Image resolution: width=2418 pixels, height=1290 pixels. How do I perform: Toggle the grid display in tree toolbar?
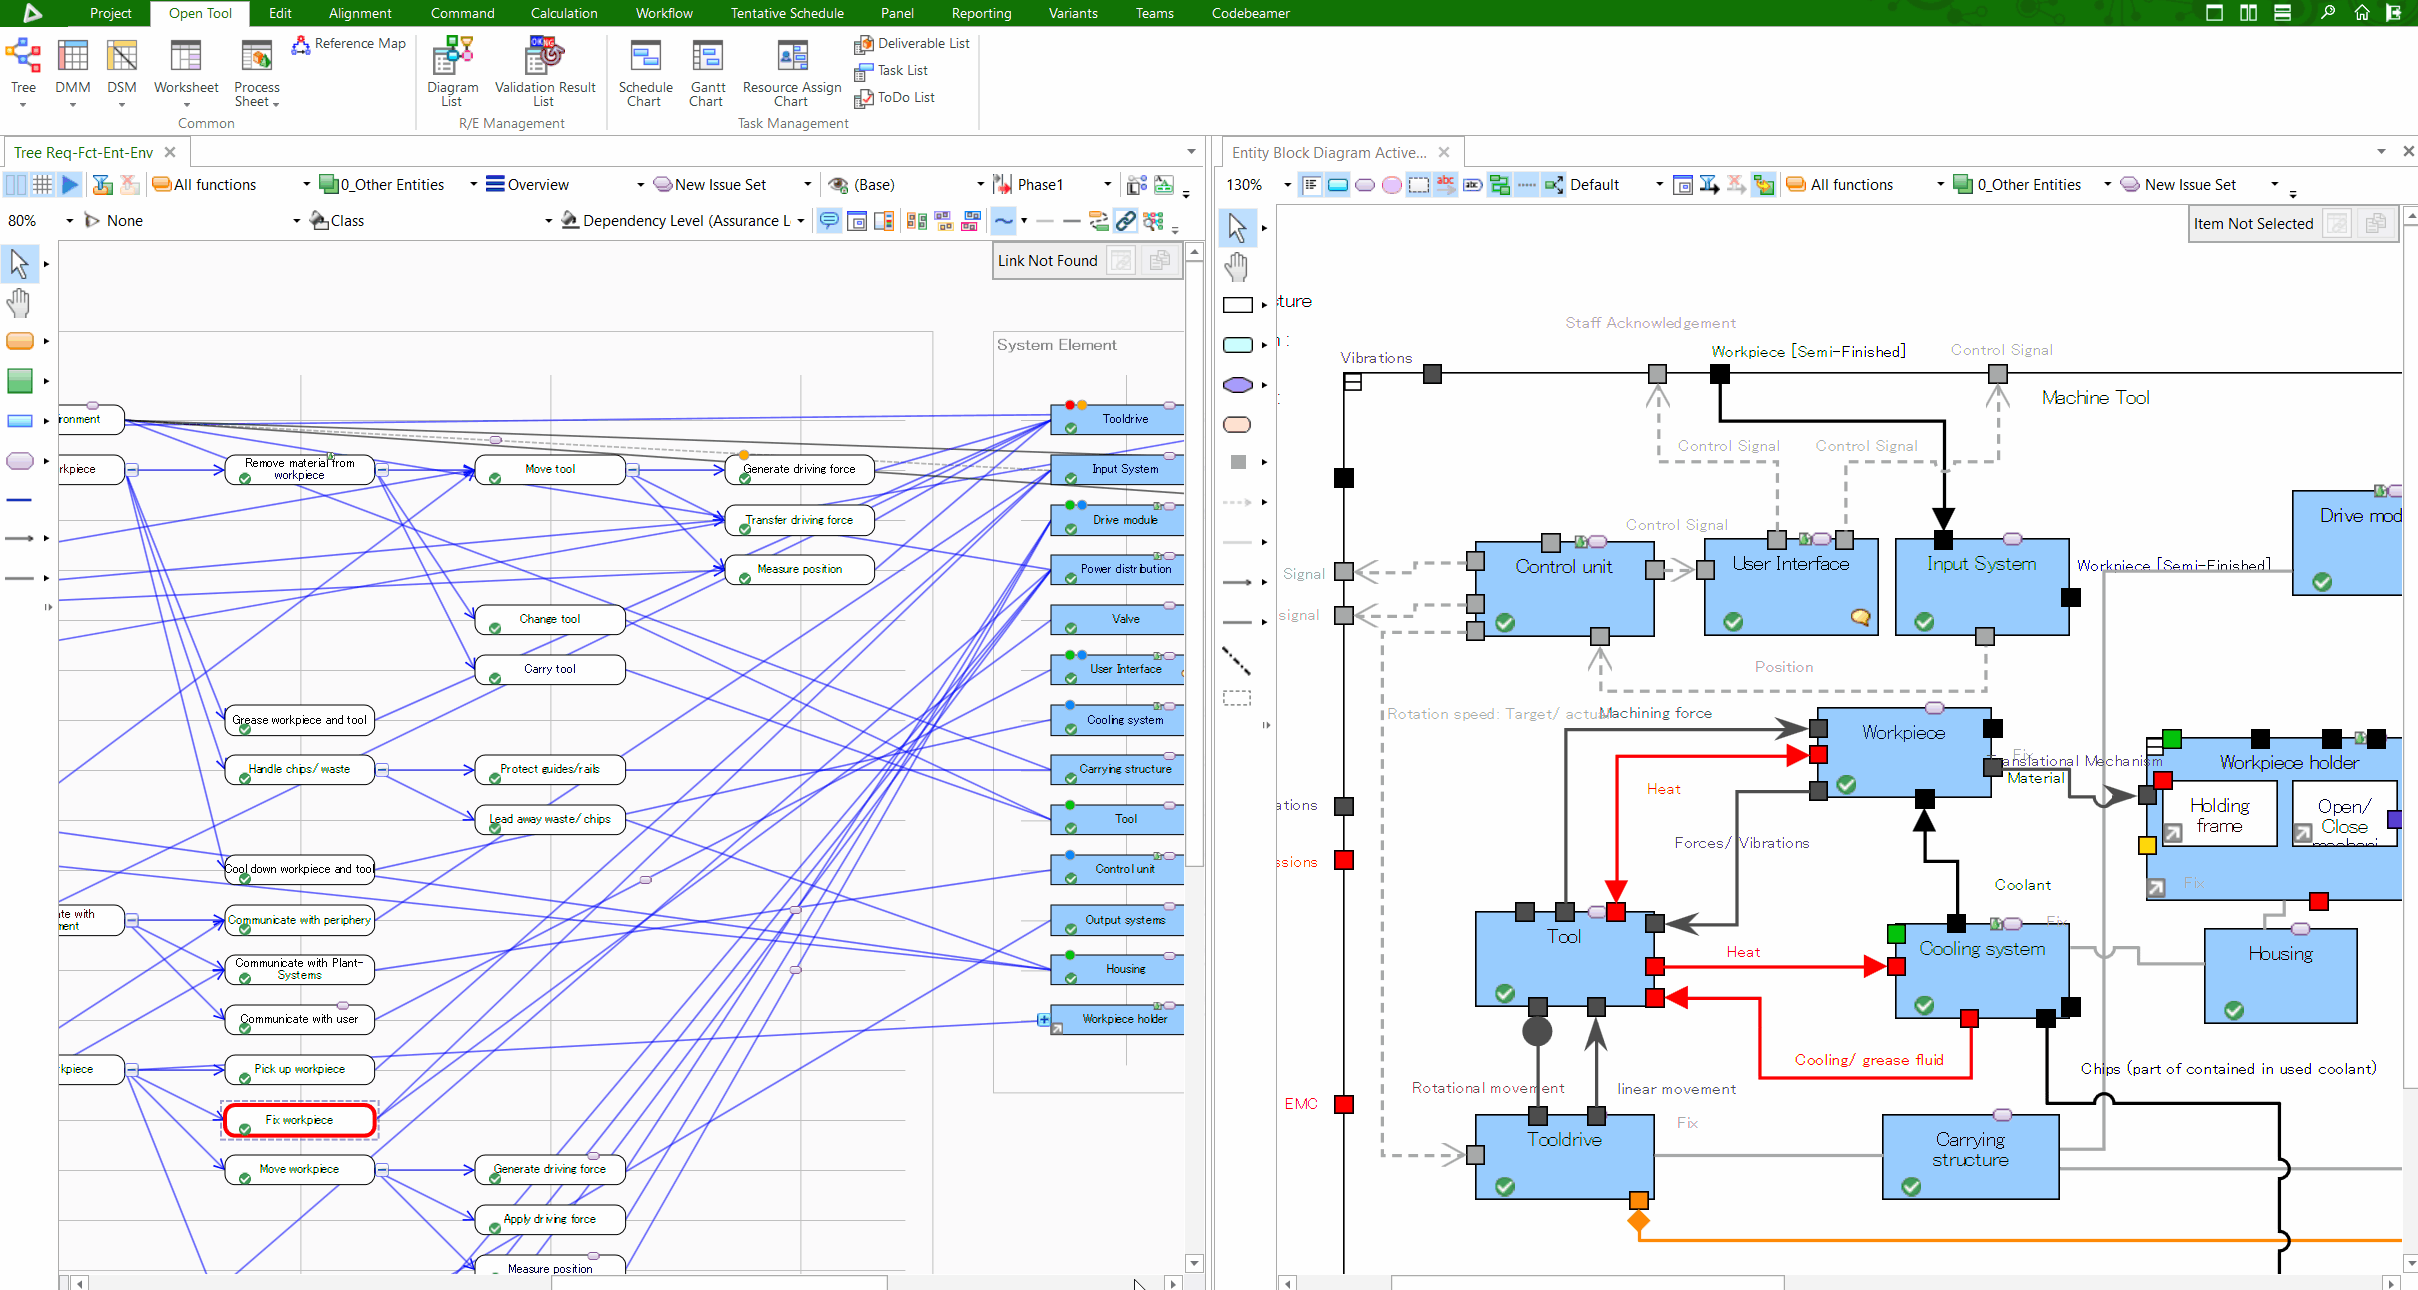42,184
